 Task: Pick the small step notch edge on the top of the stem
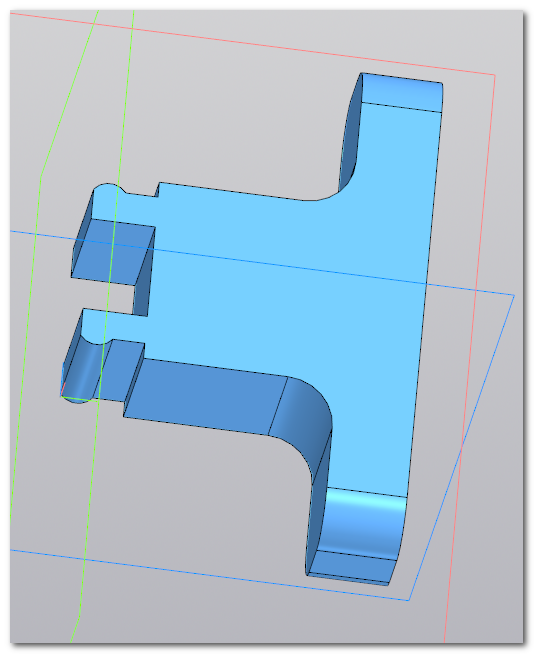pos(157,190)
